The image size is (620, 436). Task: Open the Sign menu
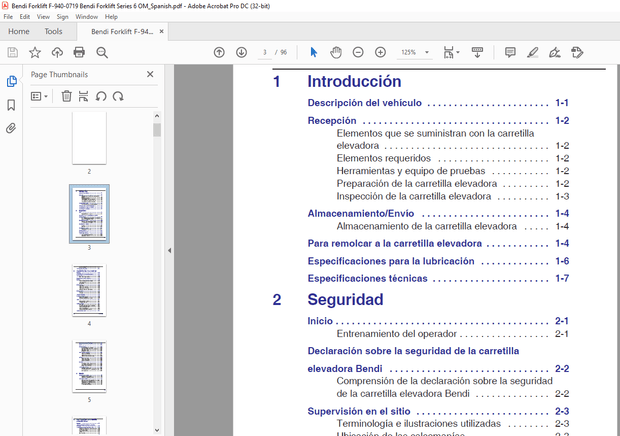[62, 17]
